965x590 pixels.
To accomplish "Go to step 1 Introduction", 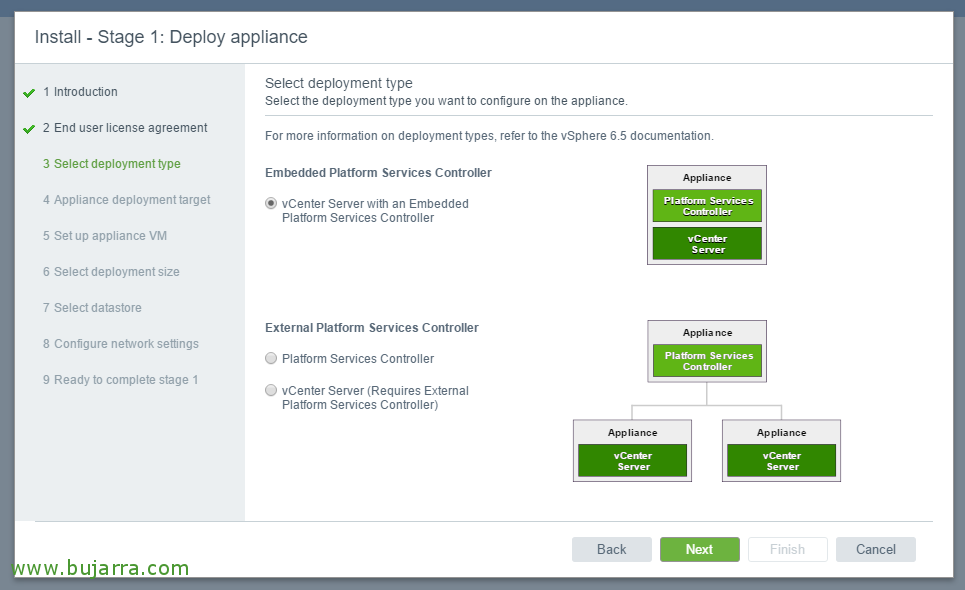I will point(85,92).
